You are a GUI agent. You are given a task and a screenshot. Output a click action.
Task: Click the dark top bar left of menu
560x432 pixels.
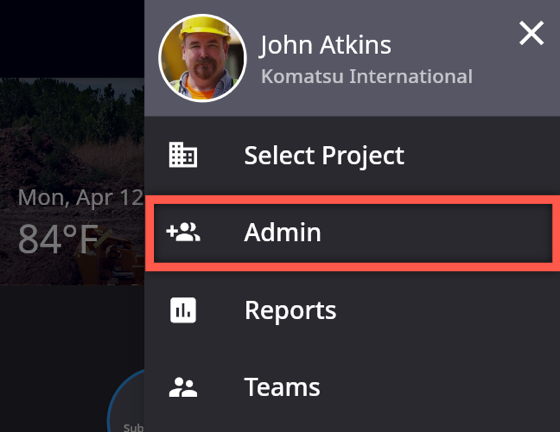(x=72, y=39)
